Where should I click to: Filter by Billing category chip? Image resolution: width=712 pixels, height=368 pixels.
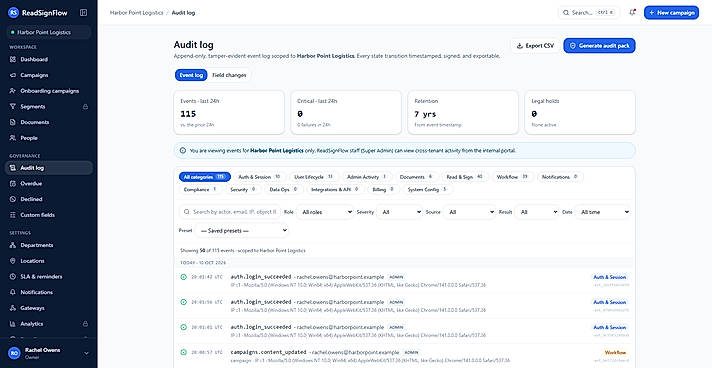point(383,189)
